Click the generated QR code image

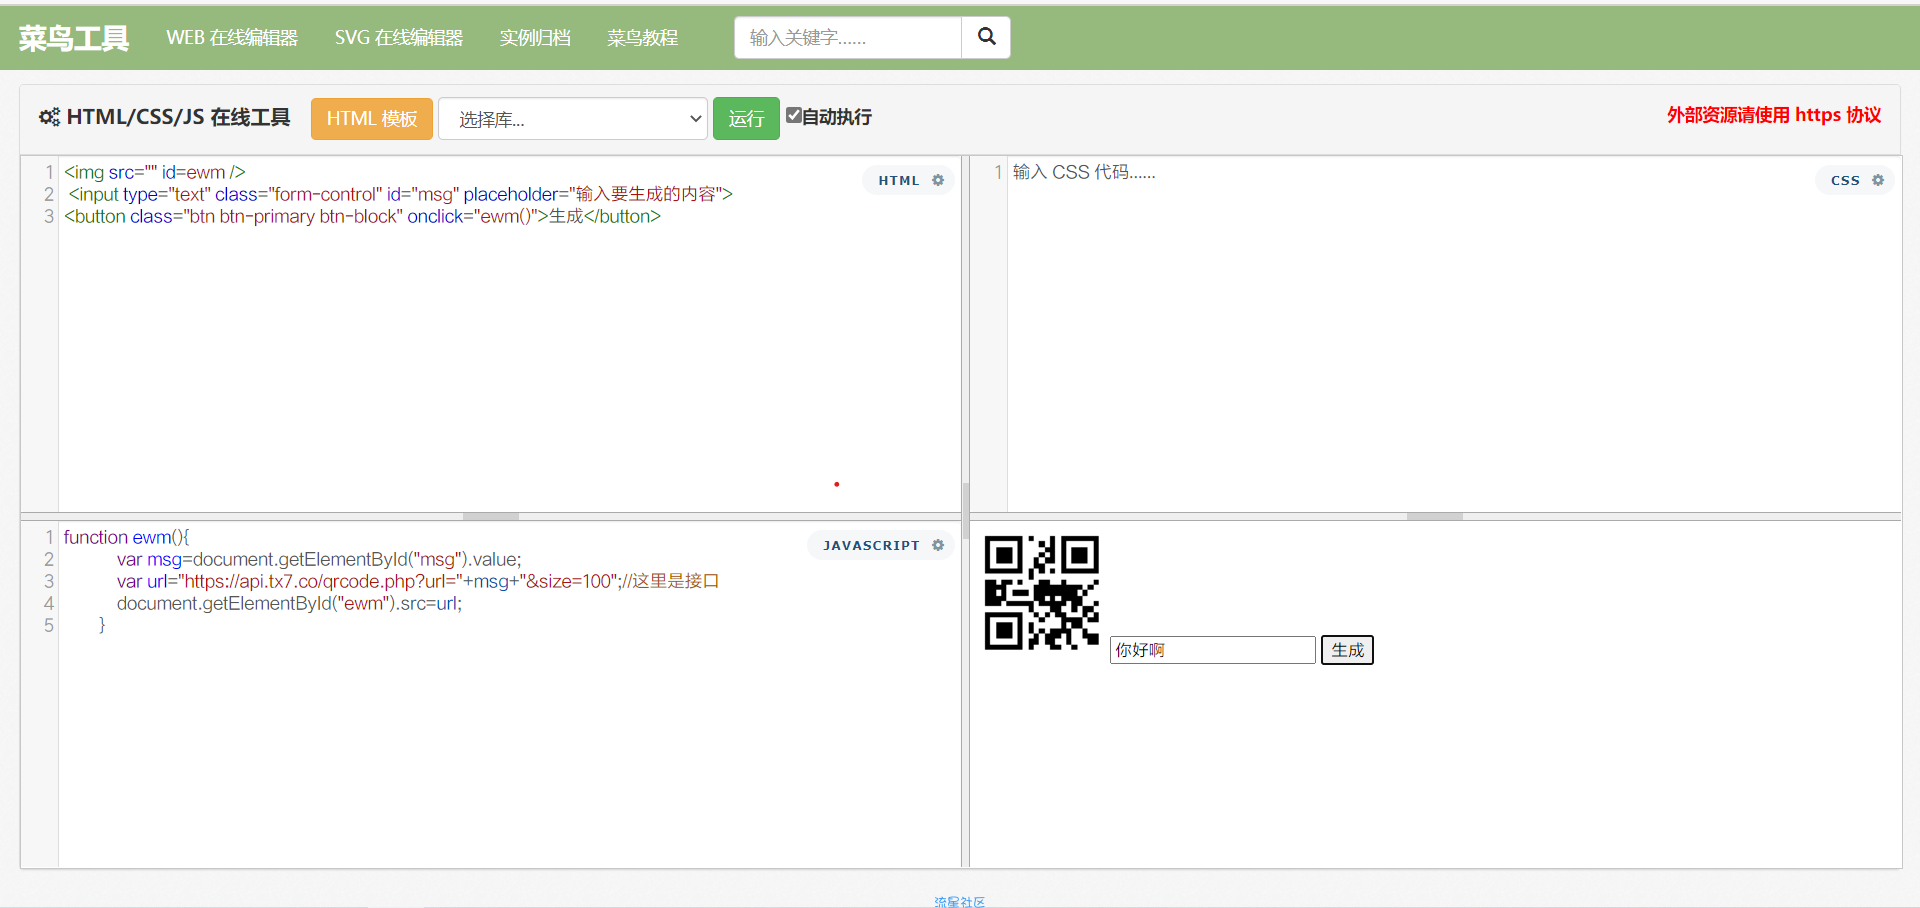(x=1042, y=593)
